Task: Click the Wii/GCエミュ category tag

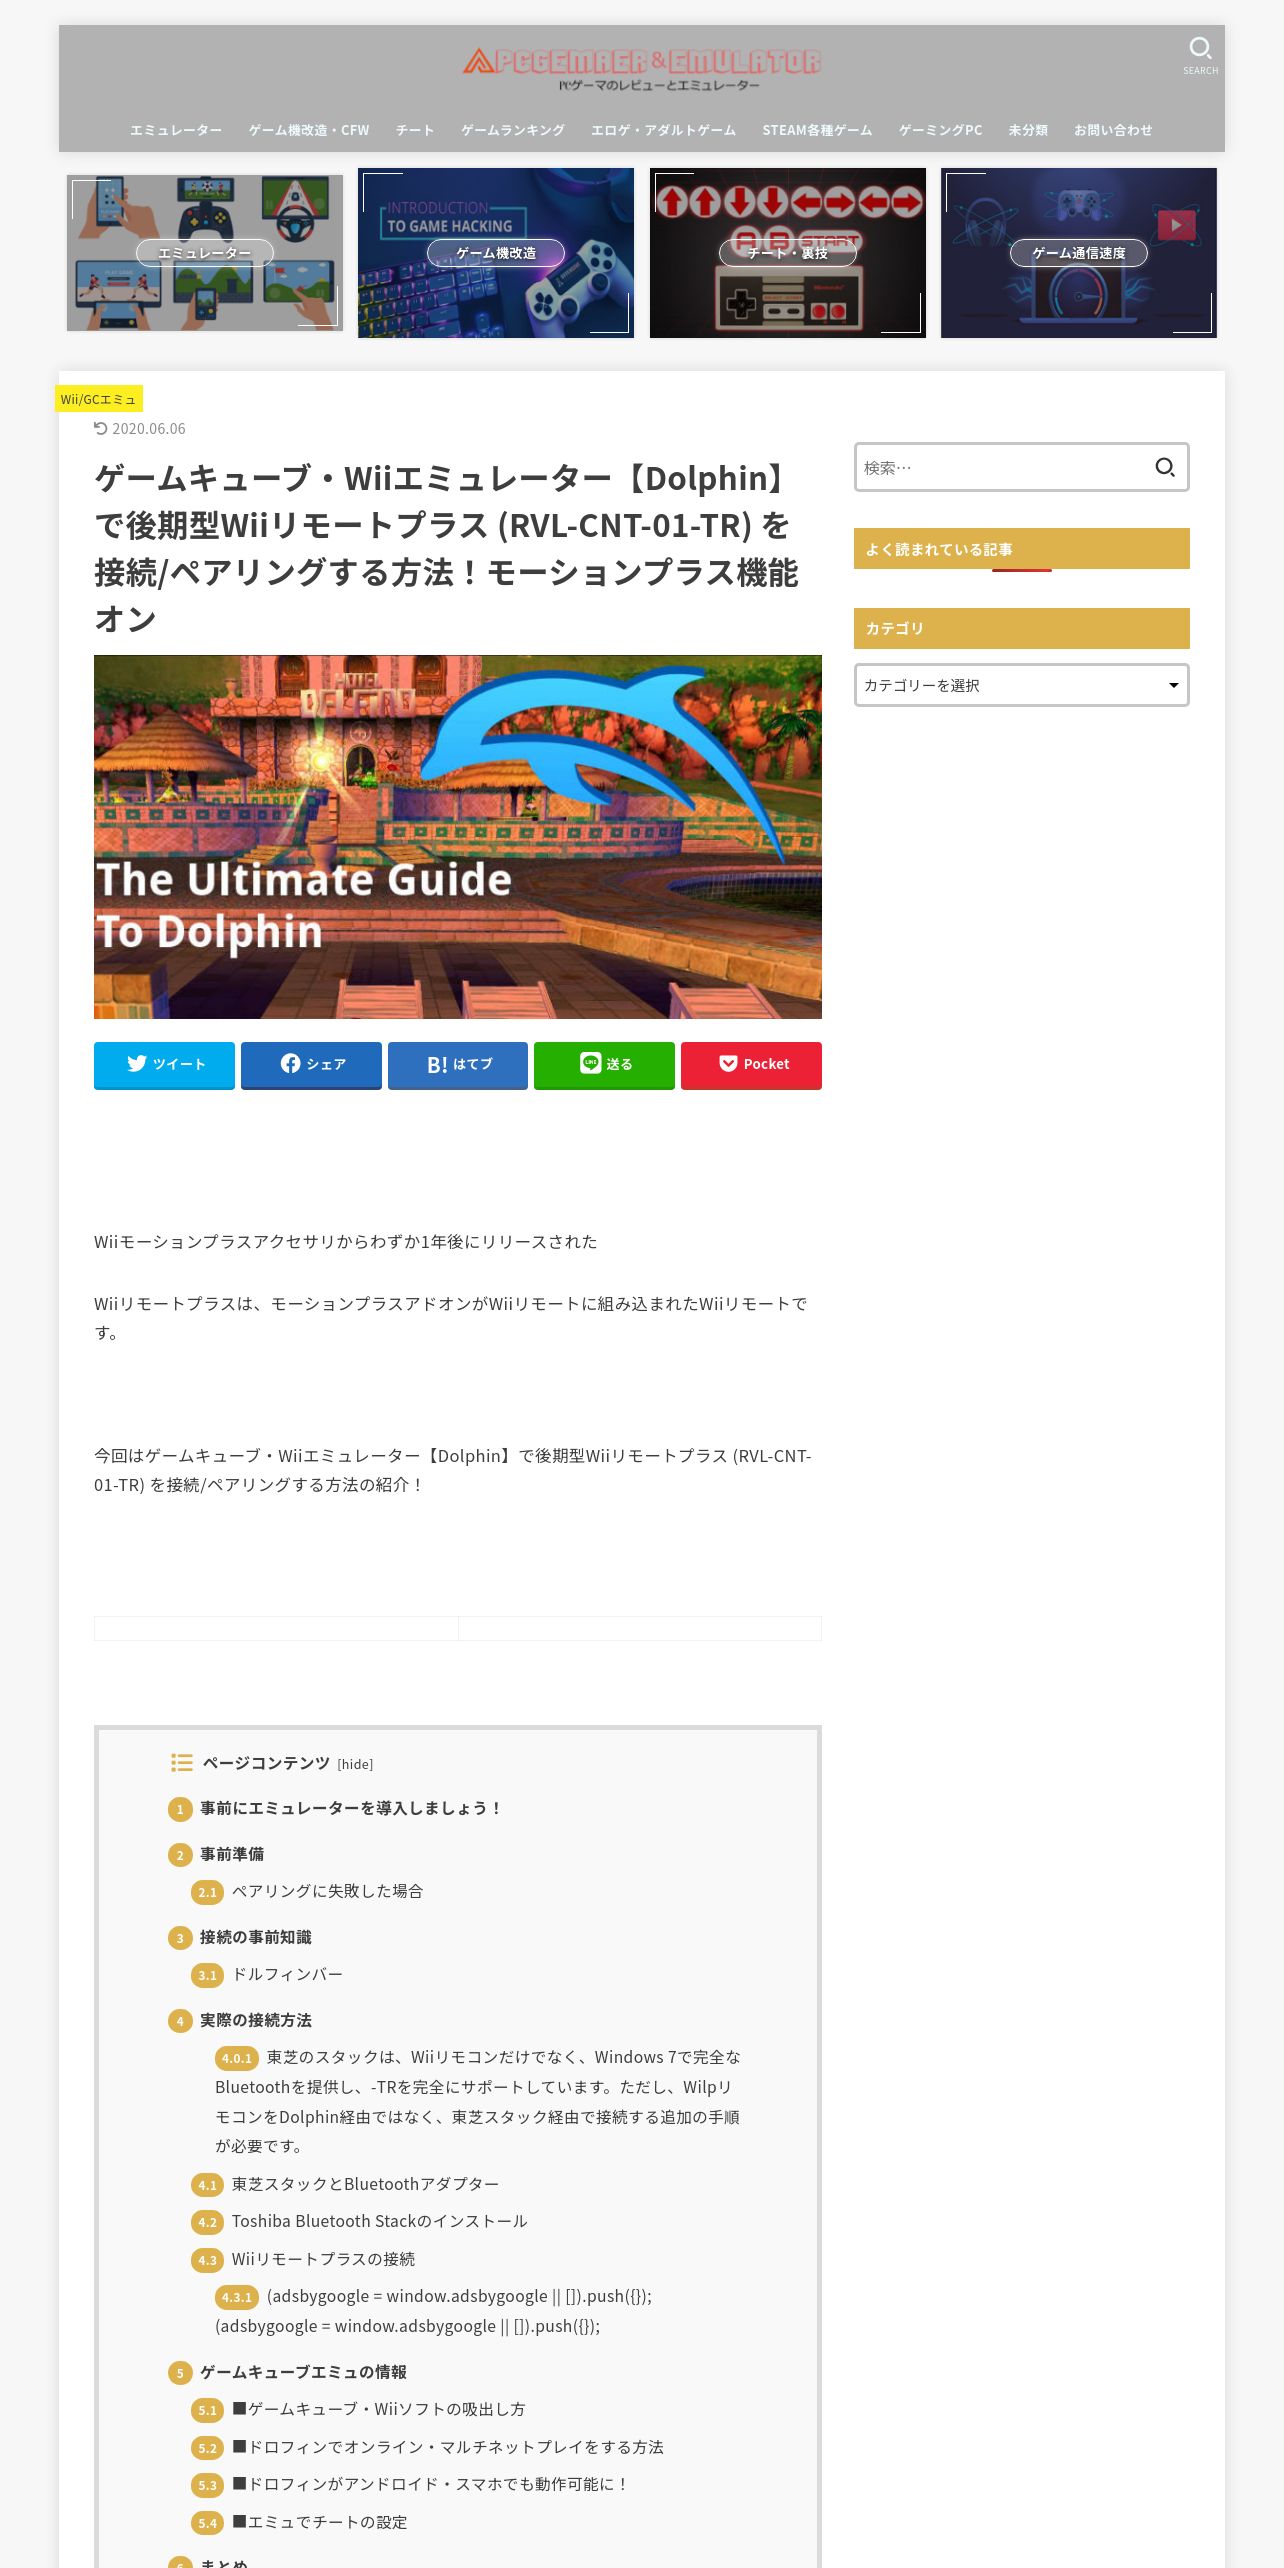Action: click(98, 398)
